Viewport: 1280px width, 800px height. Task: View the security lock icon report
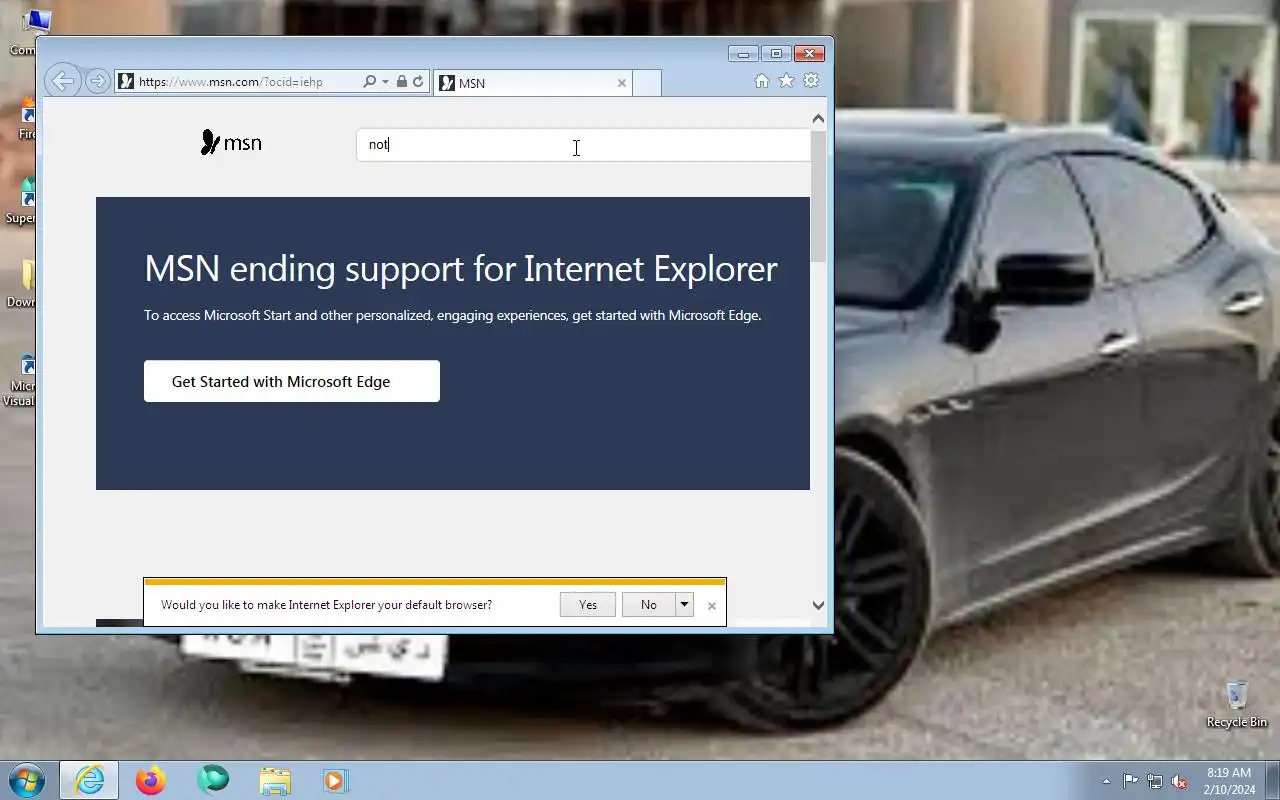[x=402, y=82]
